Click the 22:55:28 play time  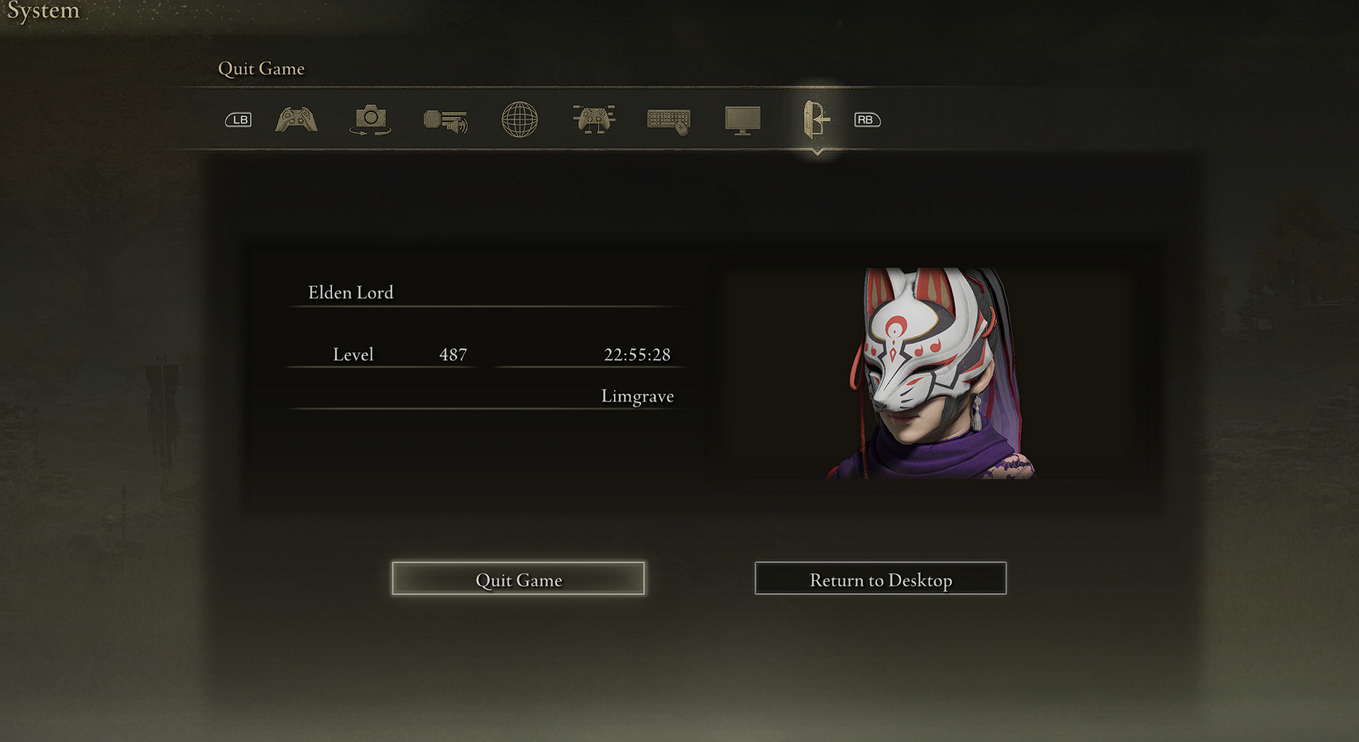(637, 355)
